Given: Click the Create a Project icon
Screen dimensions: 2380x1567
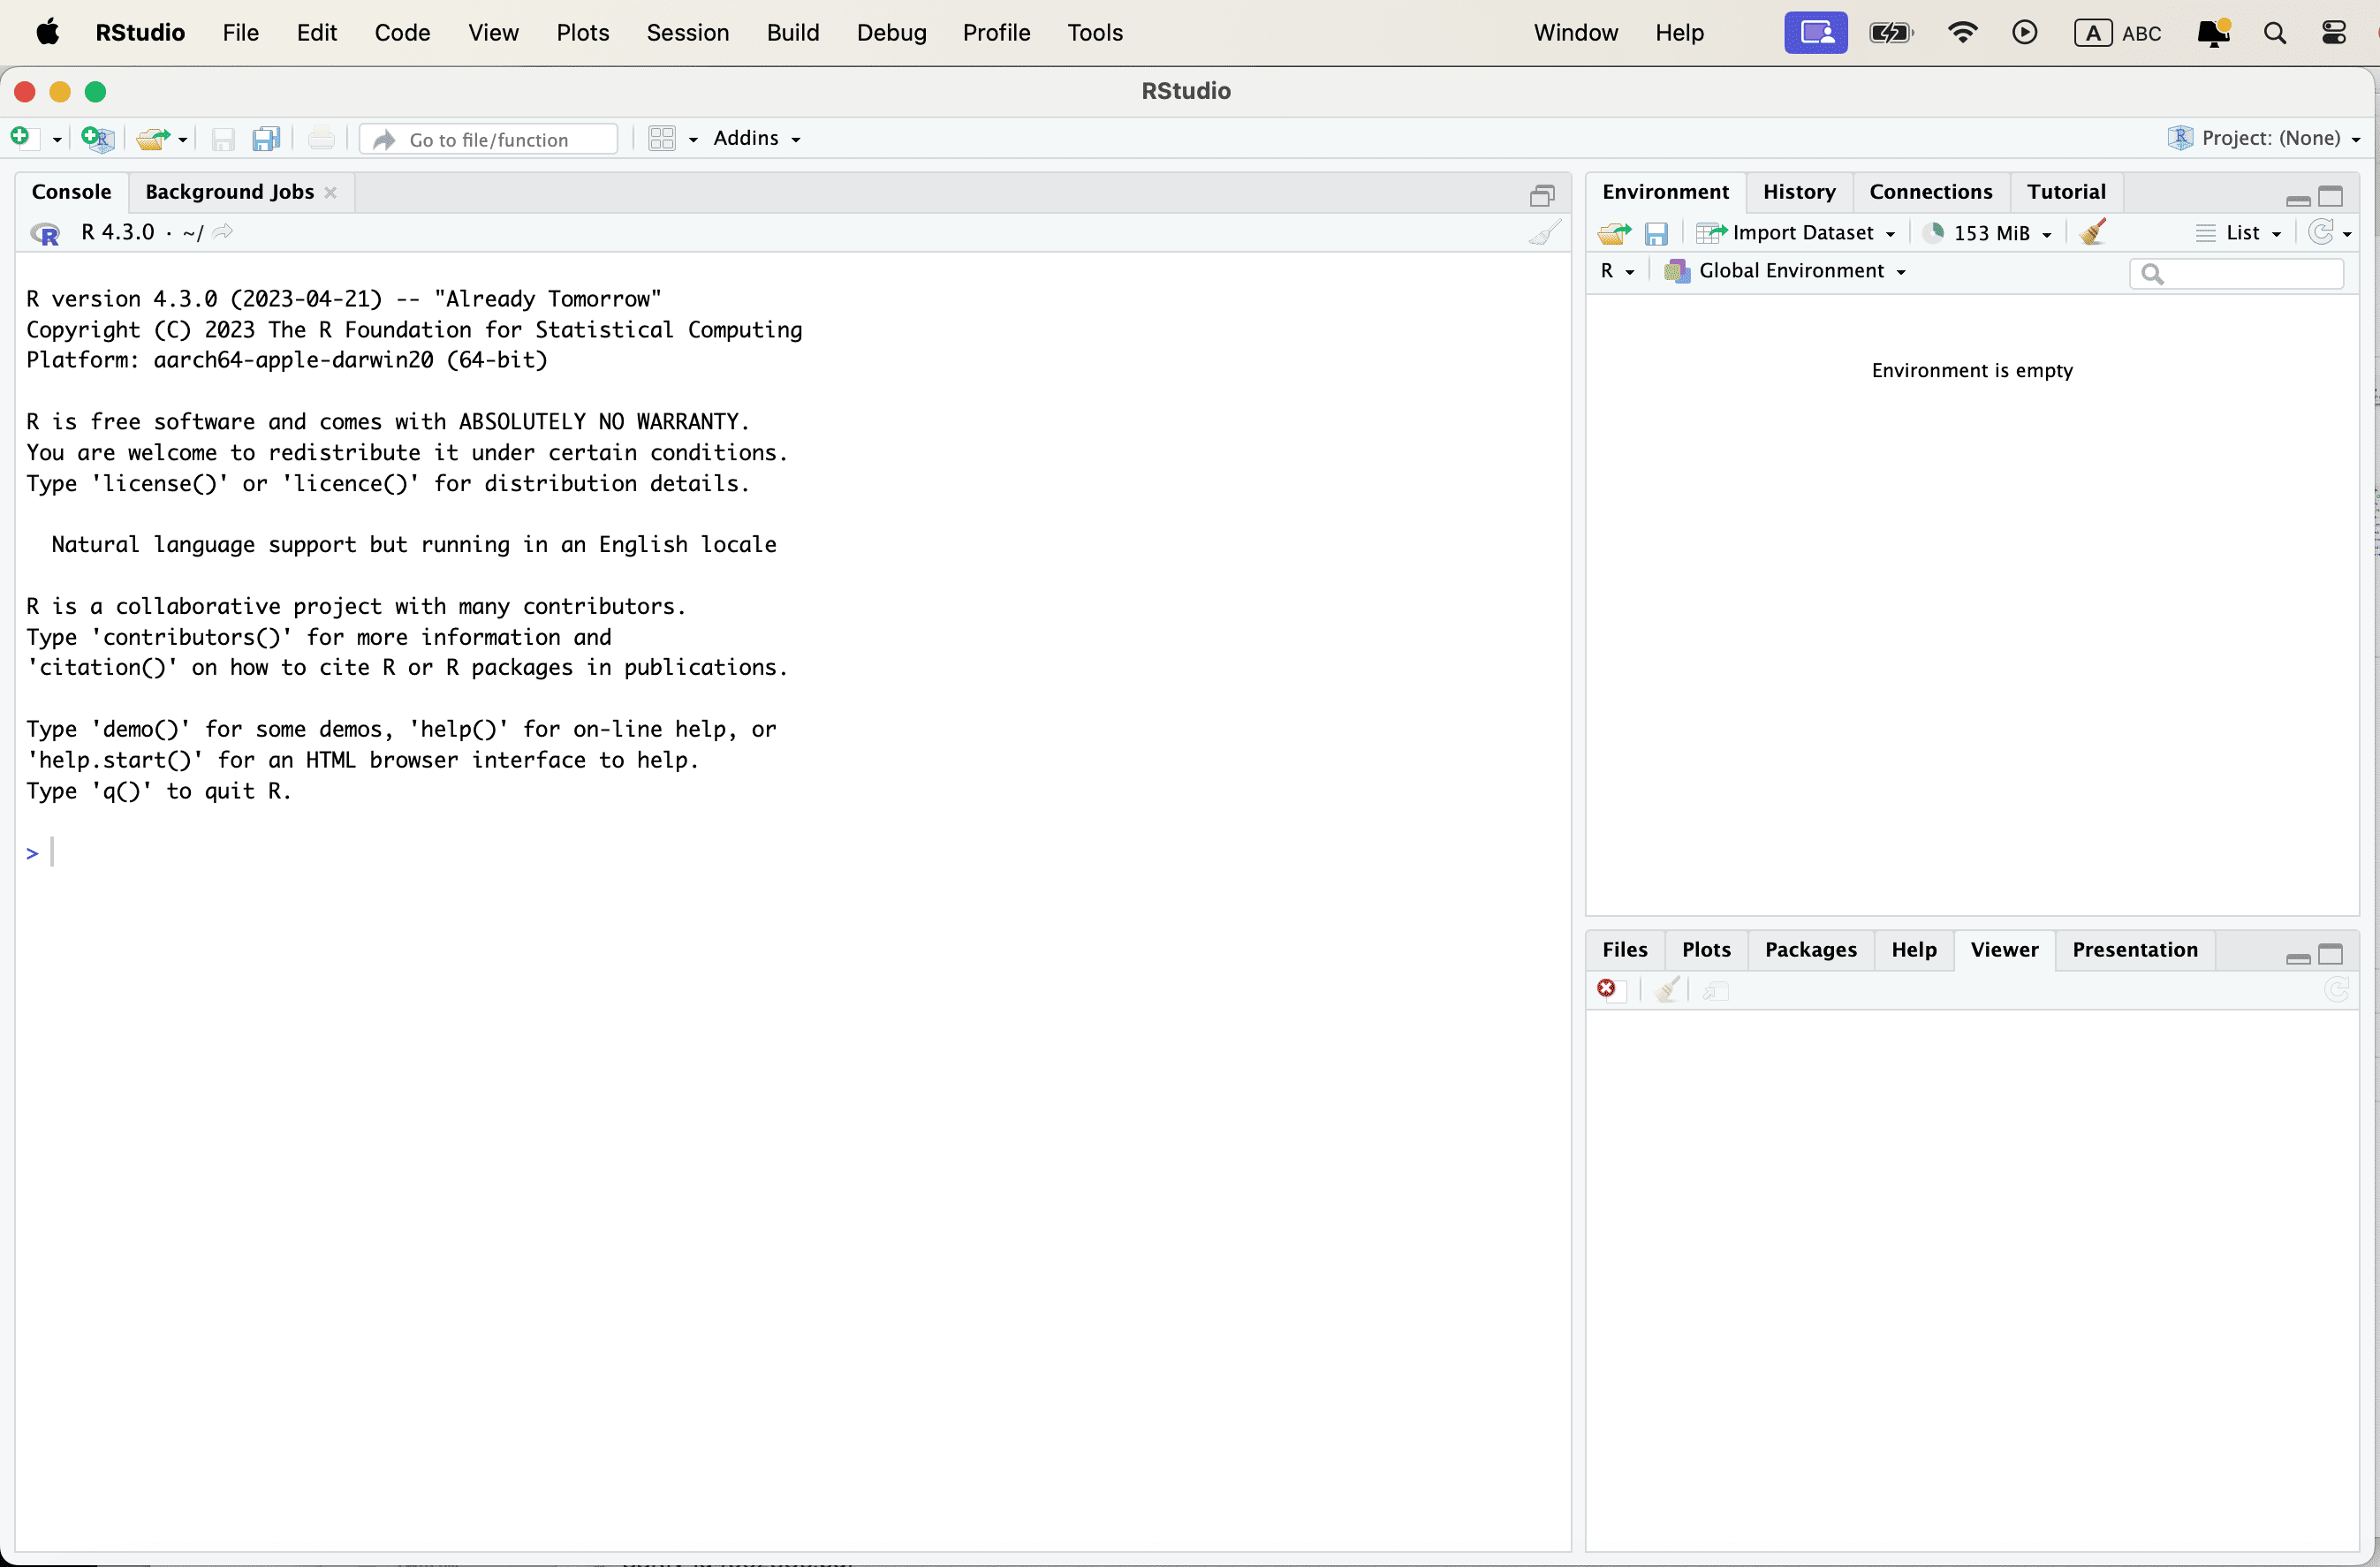Looking at the screenshot, I should pyautogui.click(x=97, y=138).
